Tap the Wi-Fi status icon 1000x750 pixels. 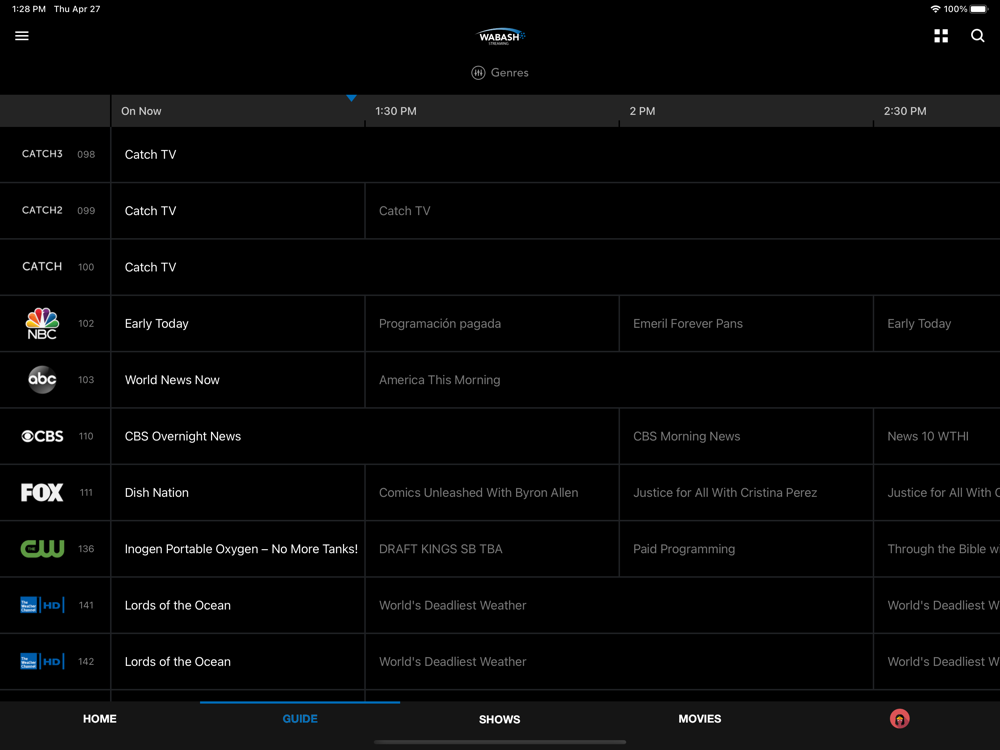[x=935, y=9]
